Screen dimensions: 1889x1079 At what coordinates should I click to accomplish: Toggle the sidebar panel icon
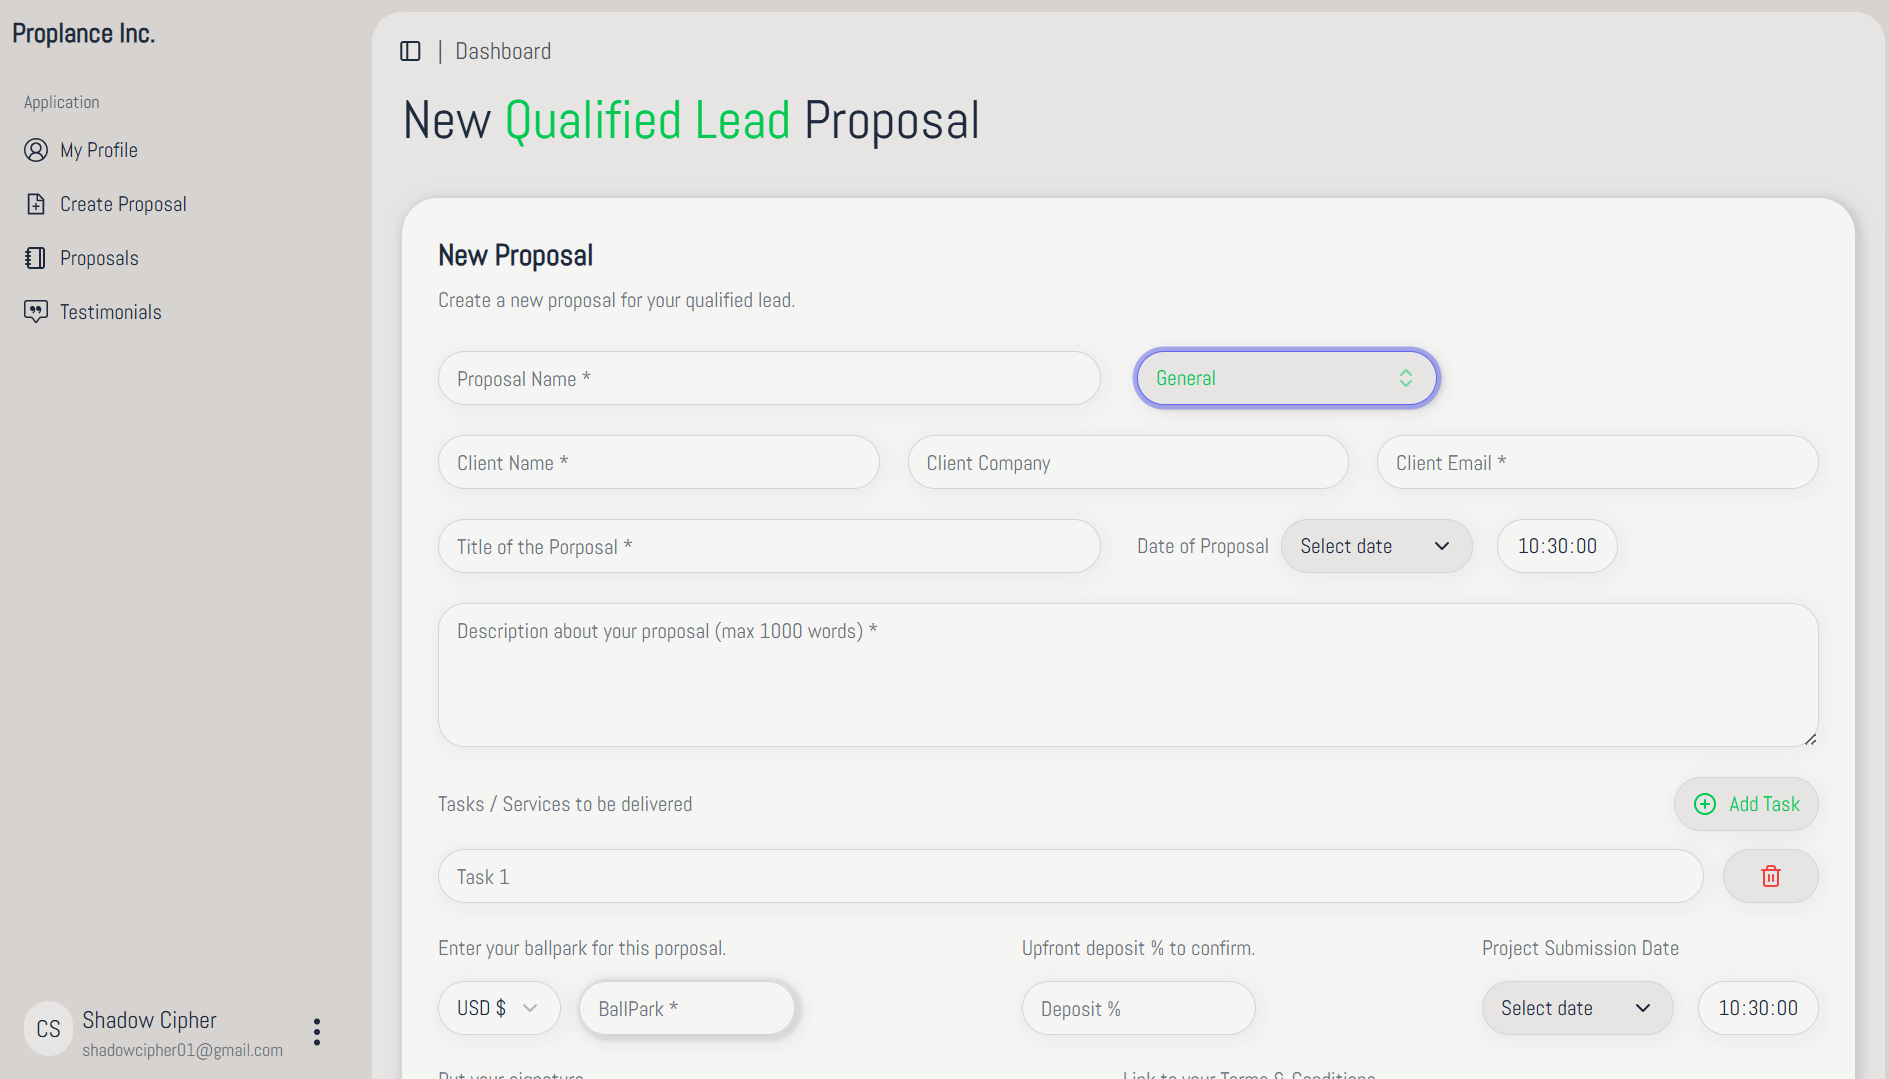coord(410,51)
